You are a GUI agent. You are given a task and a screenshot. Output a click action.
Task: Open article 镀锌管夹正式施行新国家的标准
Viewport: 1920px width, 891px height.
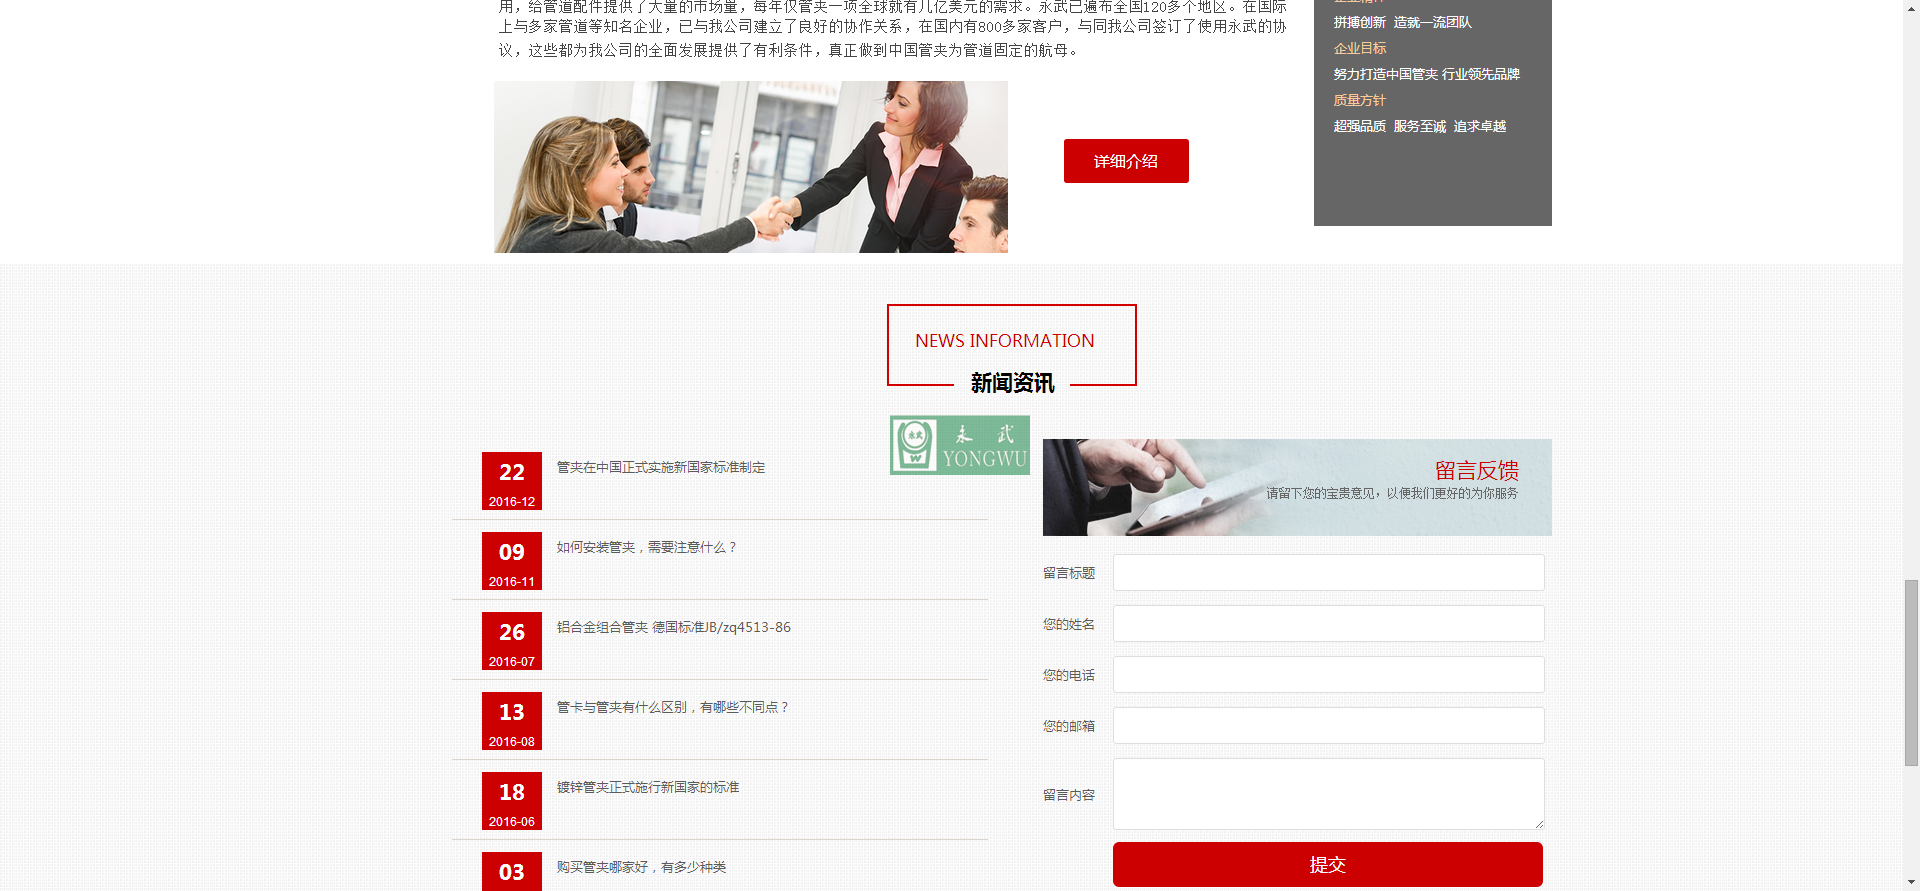(x=648, y=787)
